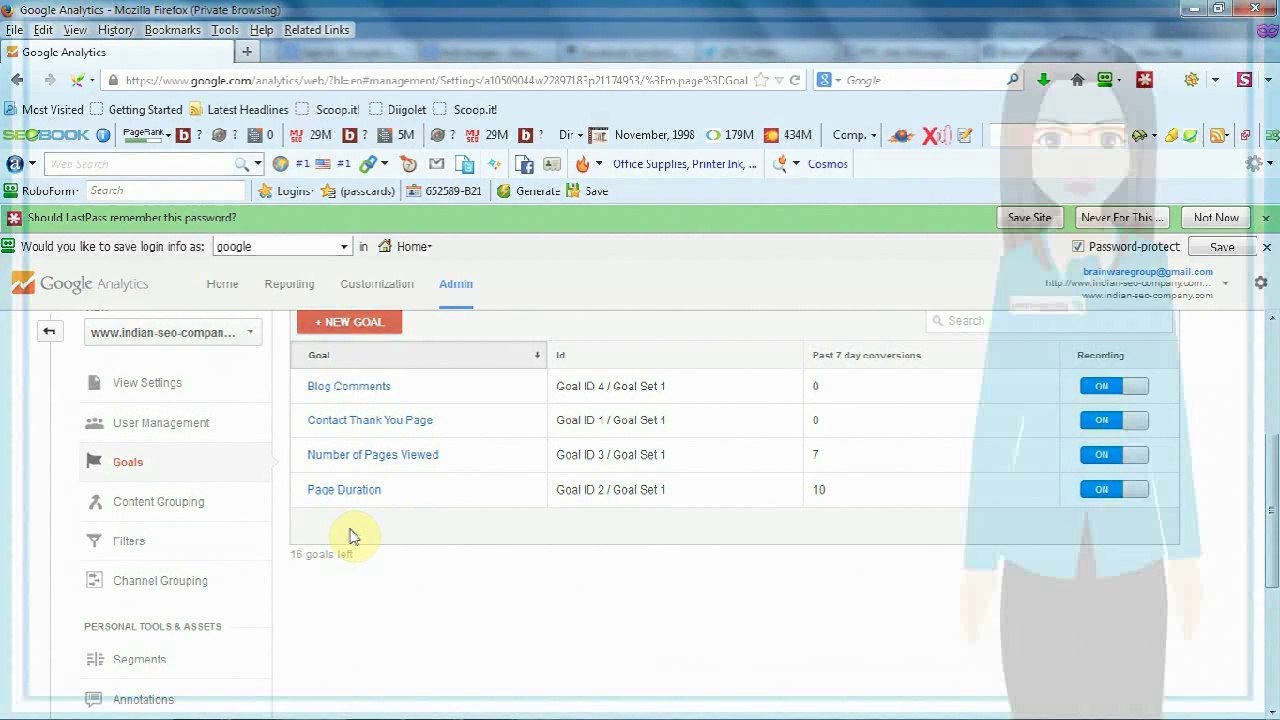Open the account dropdown arrow beside the email
This screenshot has width=1280, height=720.
1225,284
